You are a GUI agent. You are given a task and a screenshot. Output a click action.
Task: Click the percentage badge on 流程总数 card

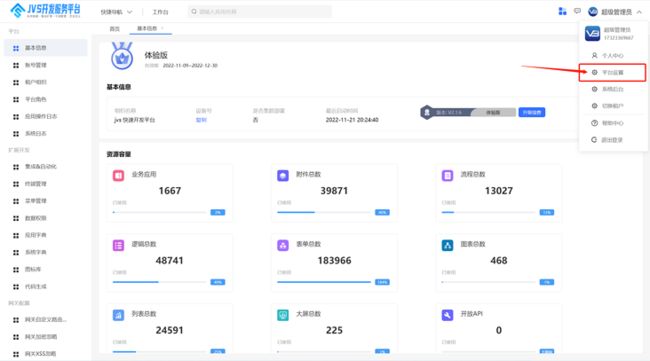pos(547,212)
